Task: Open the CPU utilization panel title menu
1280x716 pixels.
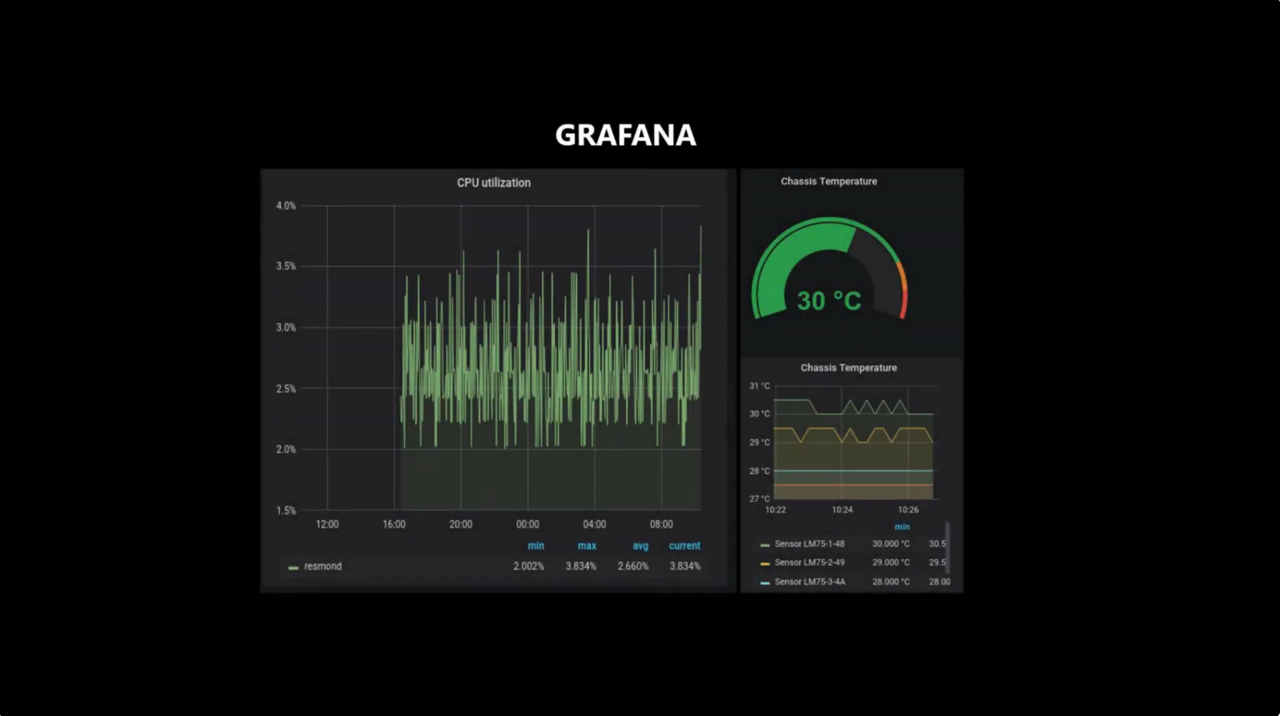Action: pos(493,182)
